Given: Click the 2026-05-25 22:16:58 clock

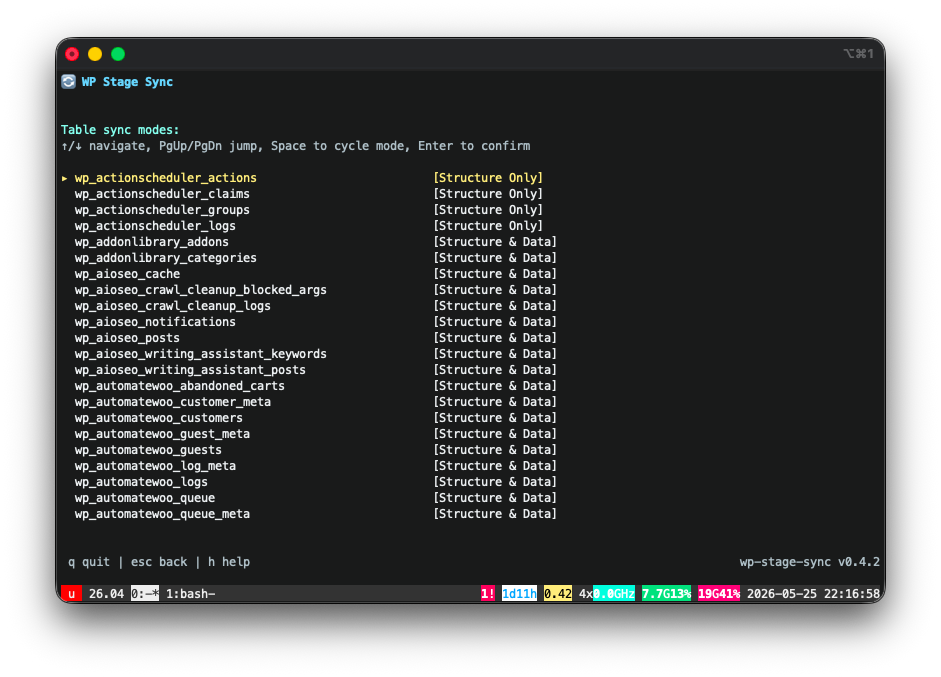Looking at the screenshot, I should click(x=813, y=594).
